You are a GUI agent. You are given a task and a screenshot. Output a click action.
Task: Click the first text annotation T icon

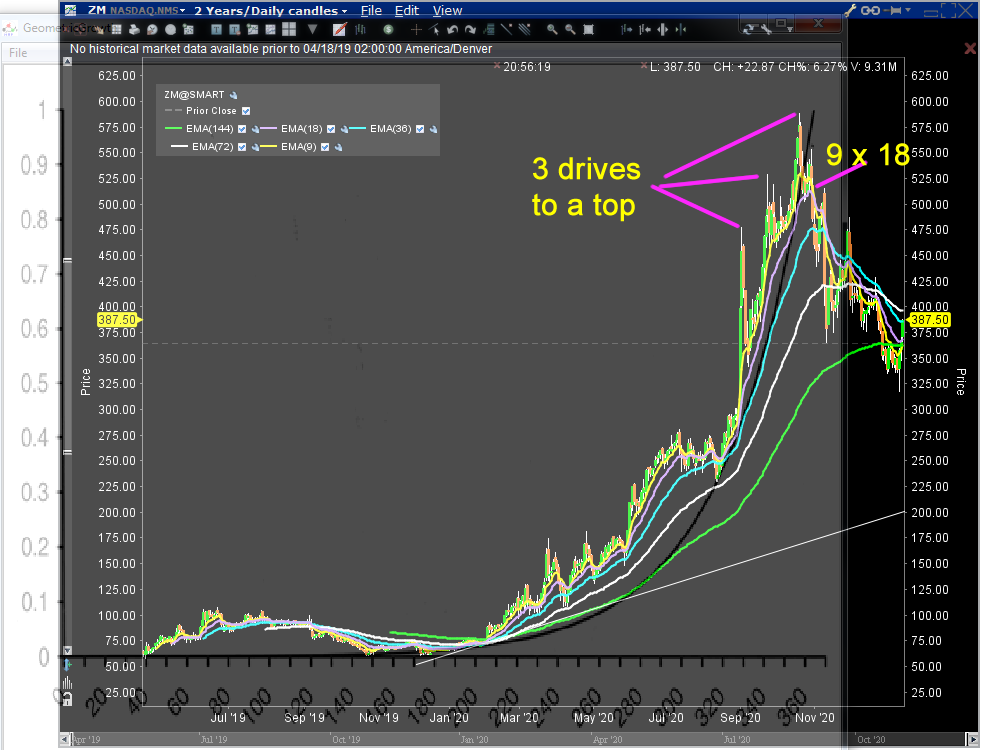tap(216, 29)
